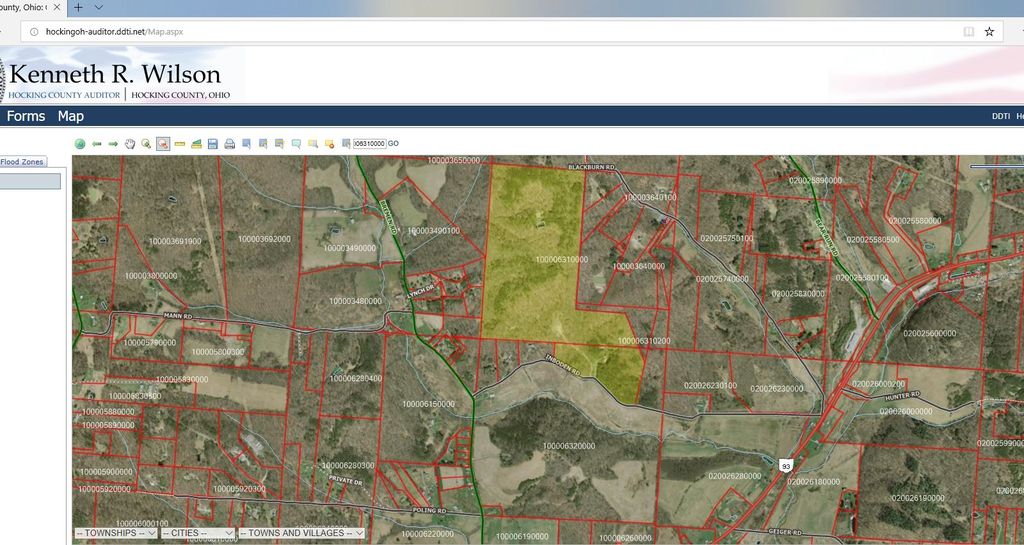Click the speech bubble annotation icon
The image size is (1024, 545).
[x=296, y=144]
